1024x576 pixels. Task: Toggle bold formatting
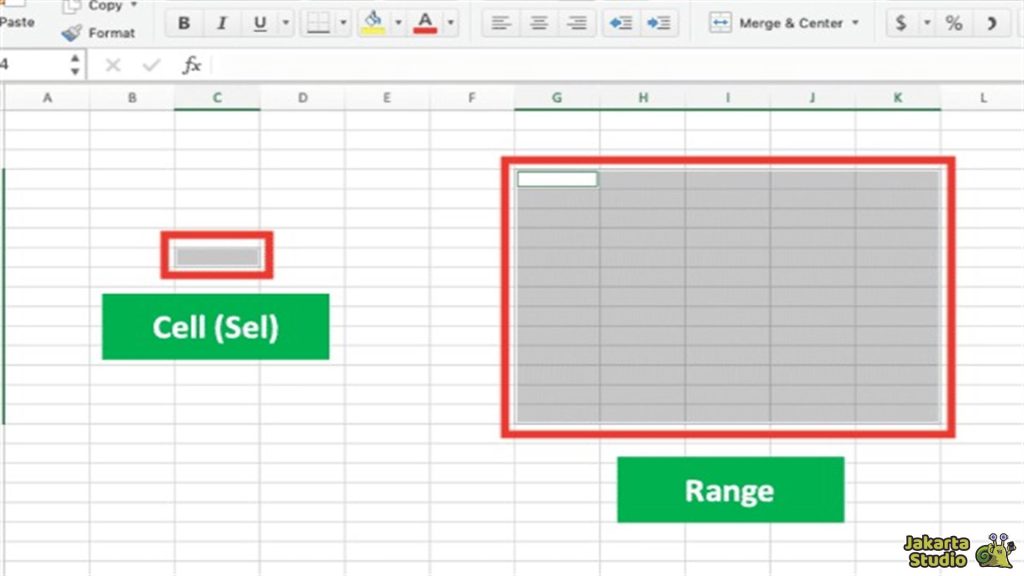(x=183, y=22)
